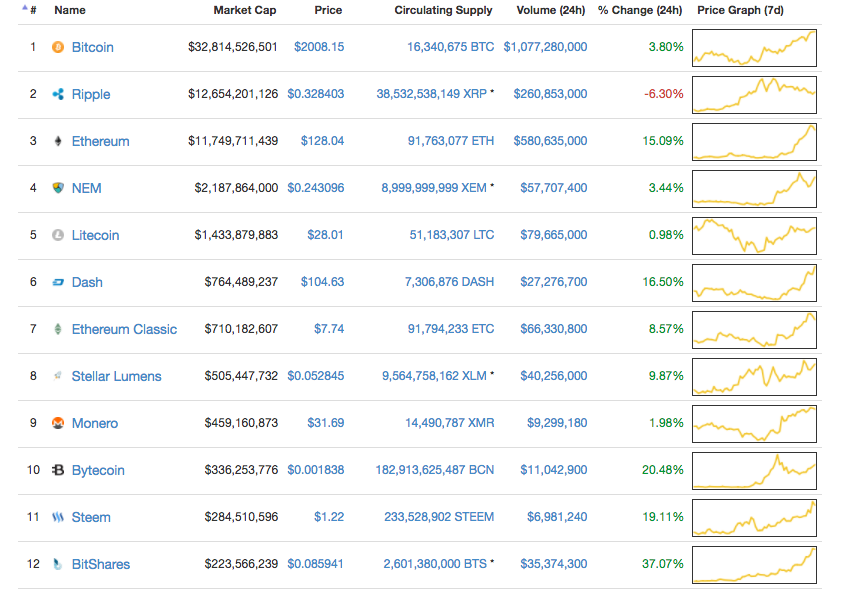Open the Bitcoin 7-day price graph
This screenshot has height=592, width=852.
point(754,48)
